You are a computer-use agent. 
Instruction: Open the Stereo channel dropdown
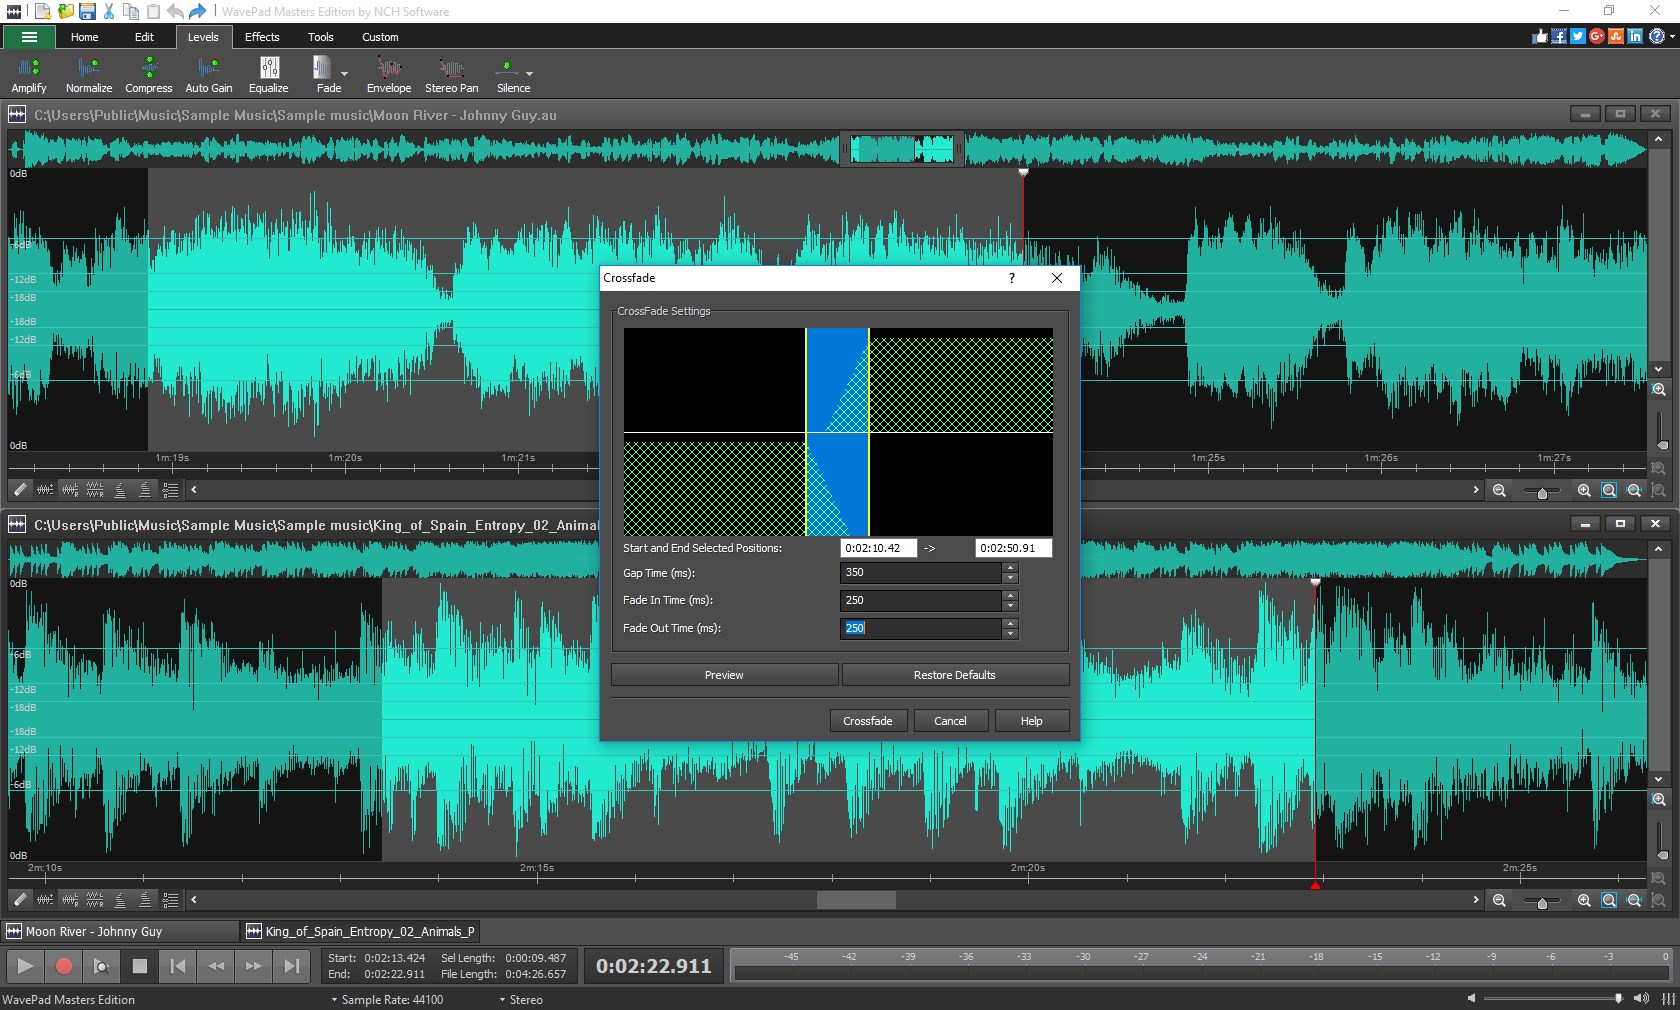click(521, 1000)
